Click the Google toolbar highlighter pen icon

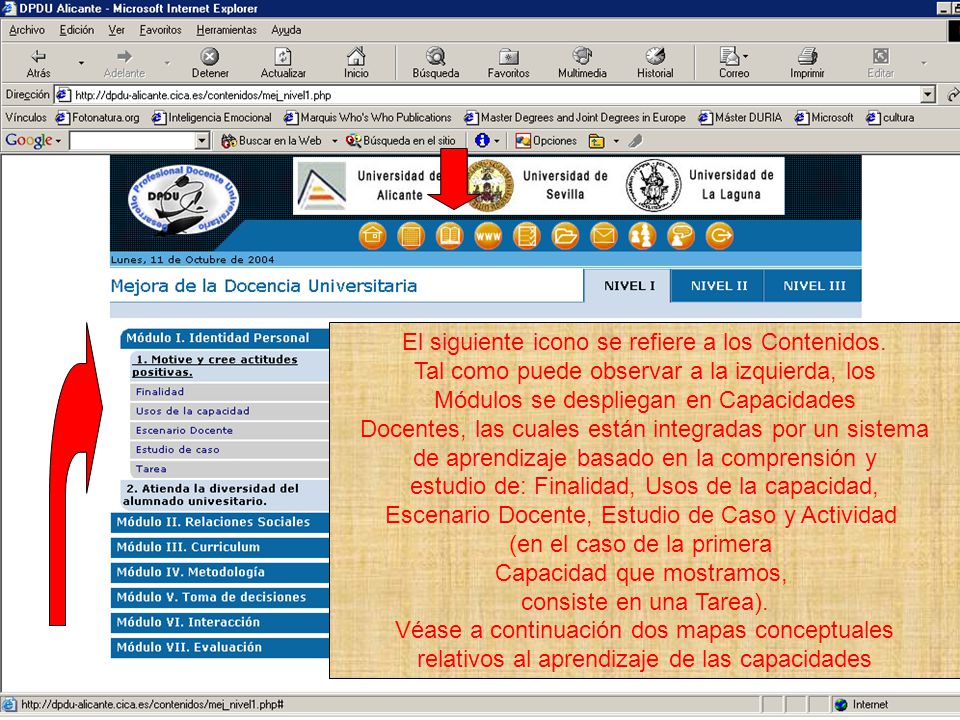tap(636, 141)
